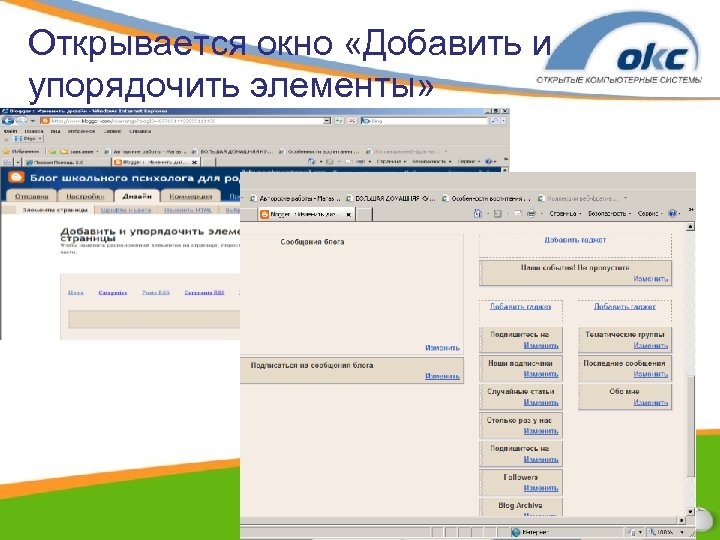Image resolution: width=720 pixels, height=540 pixels.
Task: Click Изменить under Тематические группы
Action: 651,346
